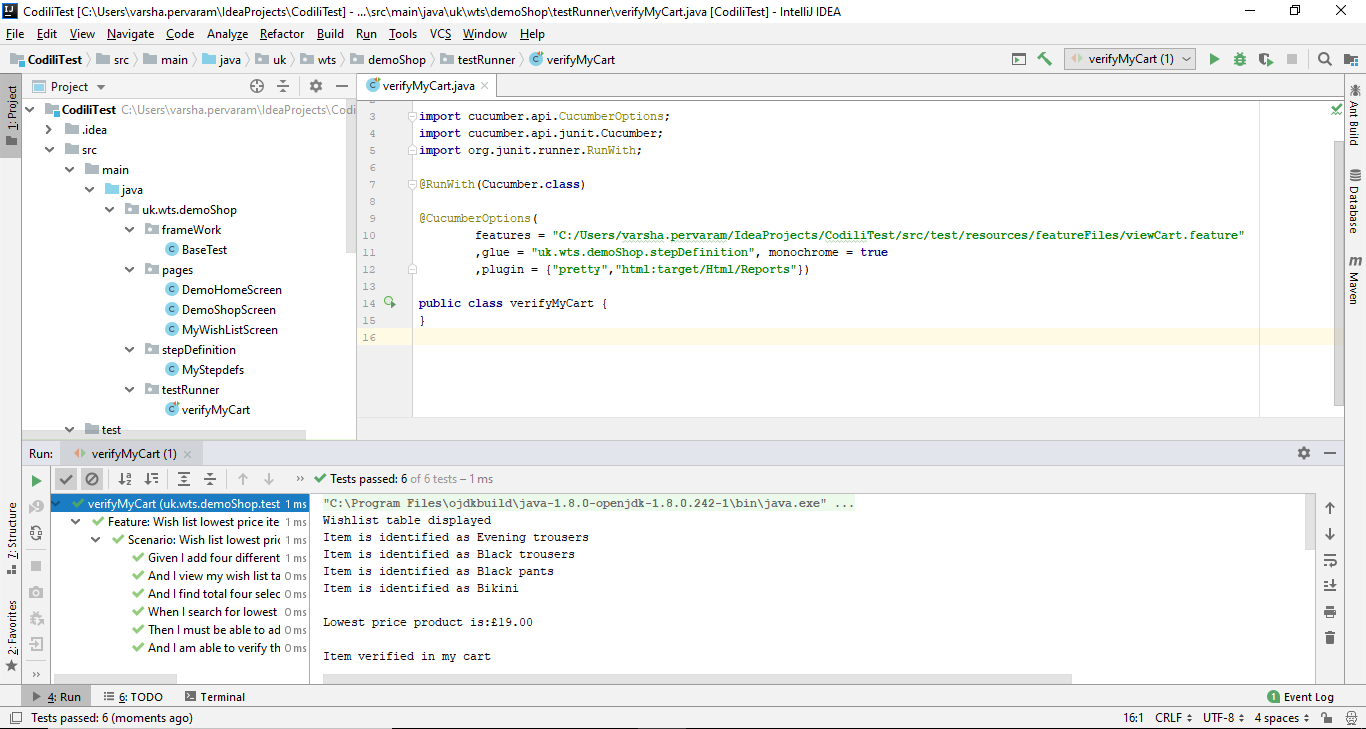Collapse all test results icon

210,479
